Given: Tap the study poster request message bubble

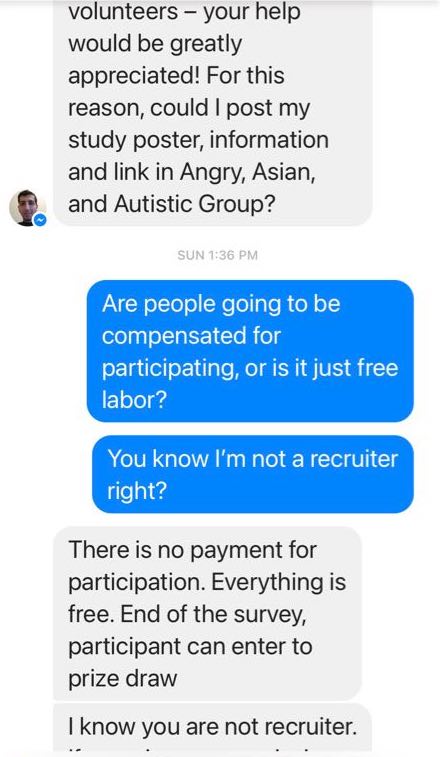Looking at the screenshot, I should (x=213, y=112).
